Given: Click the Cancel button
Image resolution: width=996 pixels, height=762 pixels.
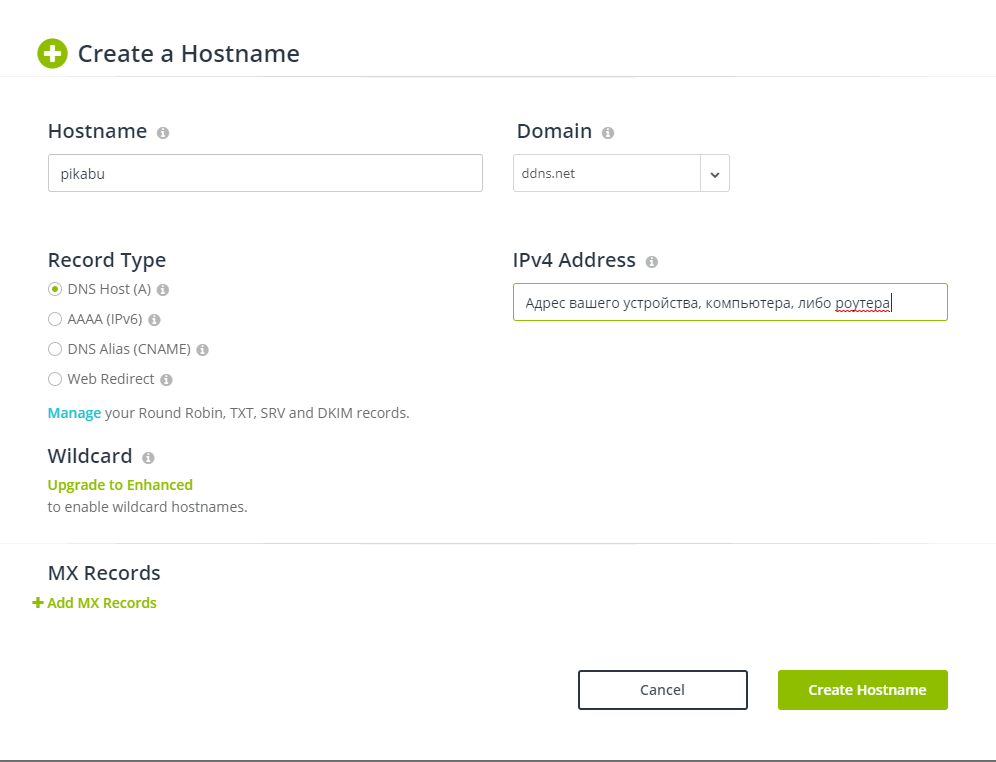Looking at the screenshot, I should [x=663, y=690].
